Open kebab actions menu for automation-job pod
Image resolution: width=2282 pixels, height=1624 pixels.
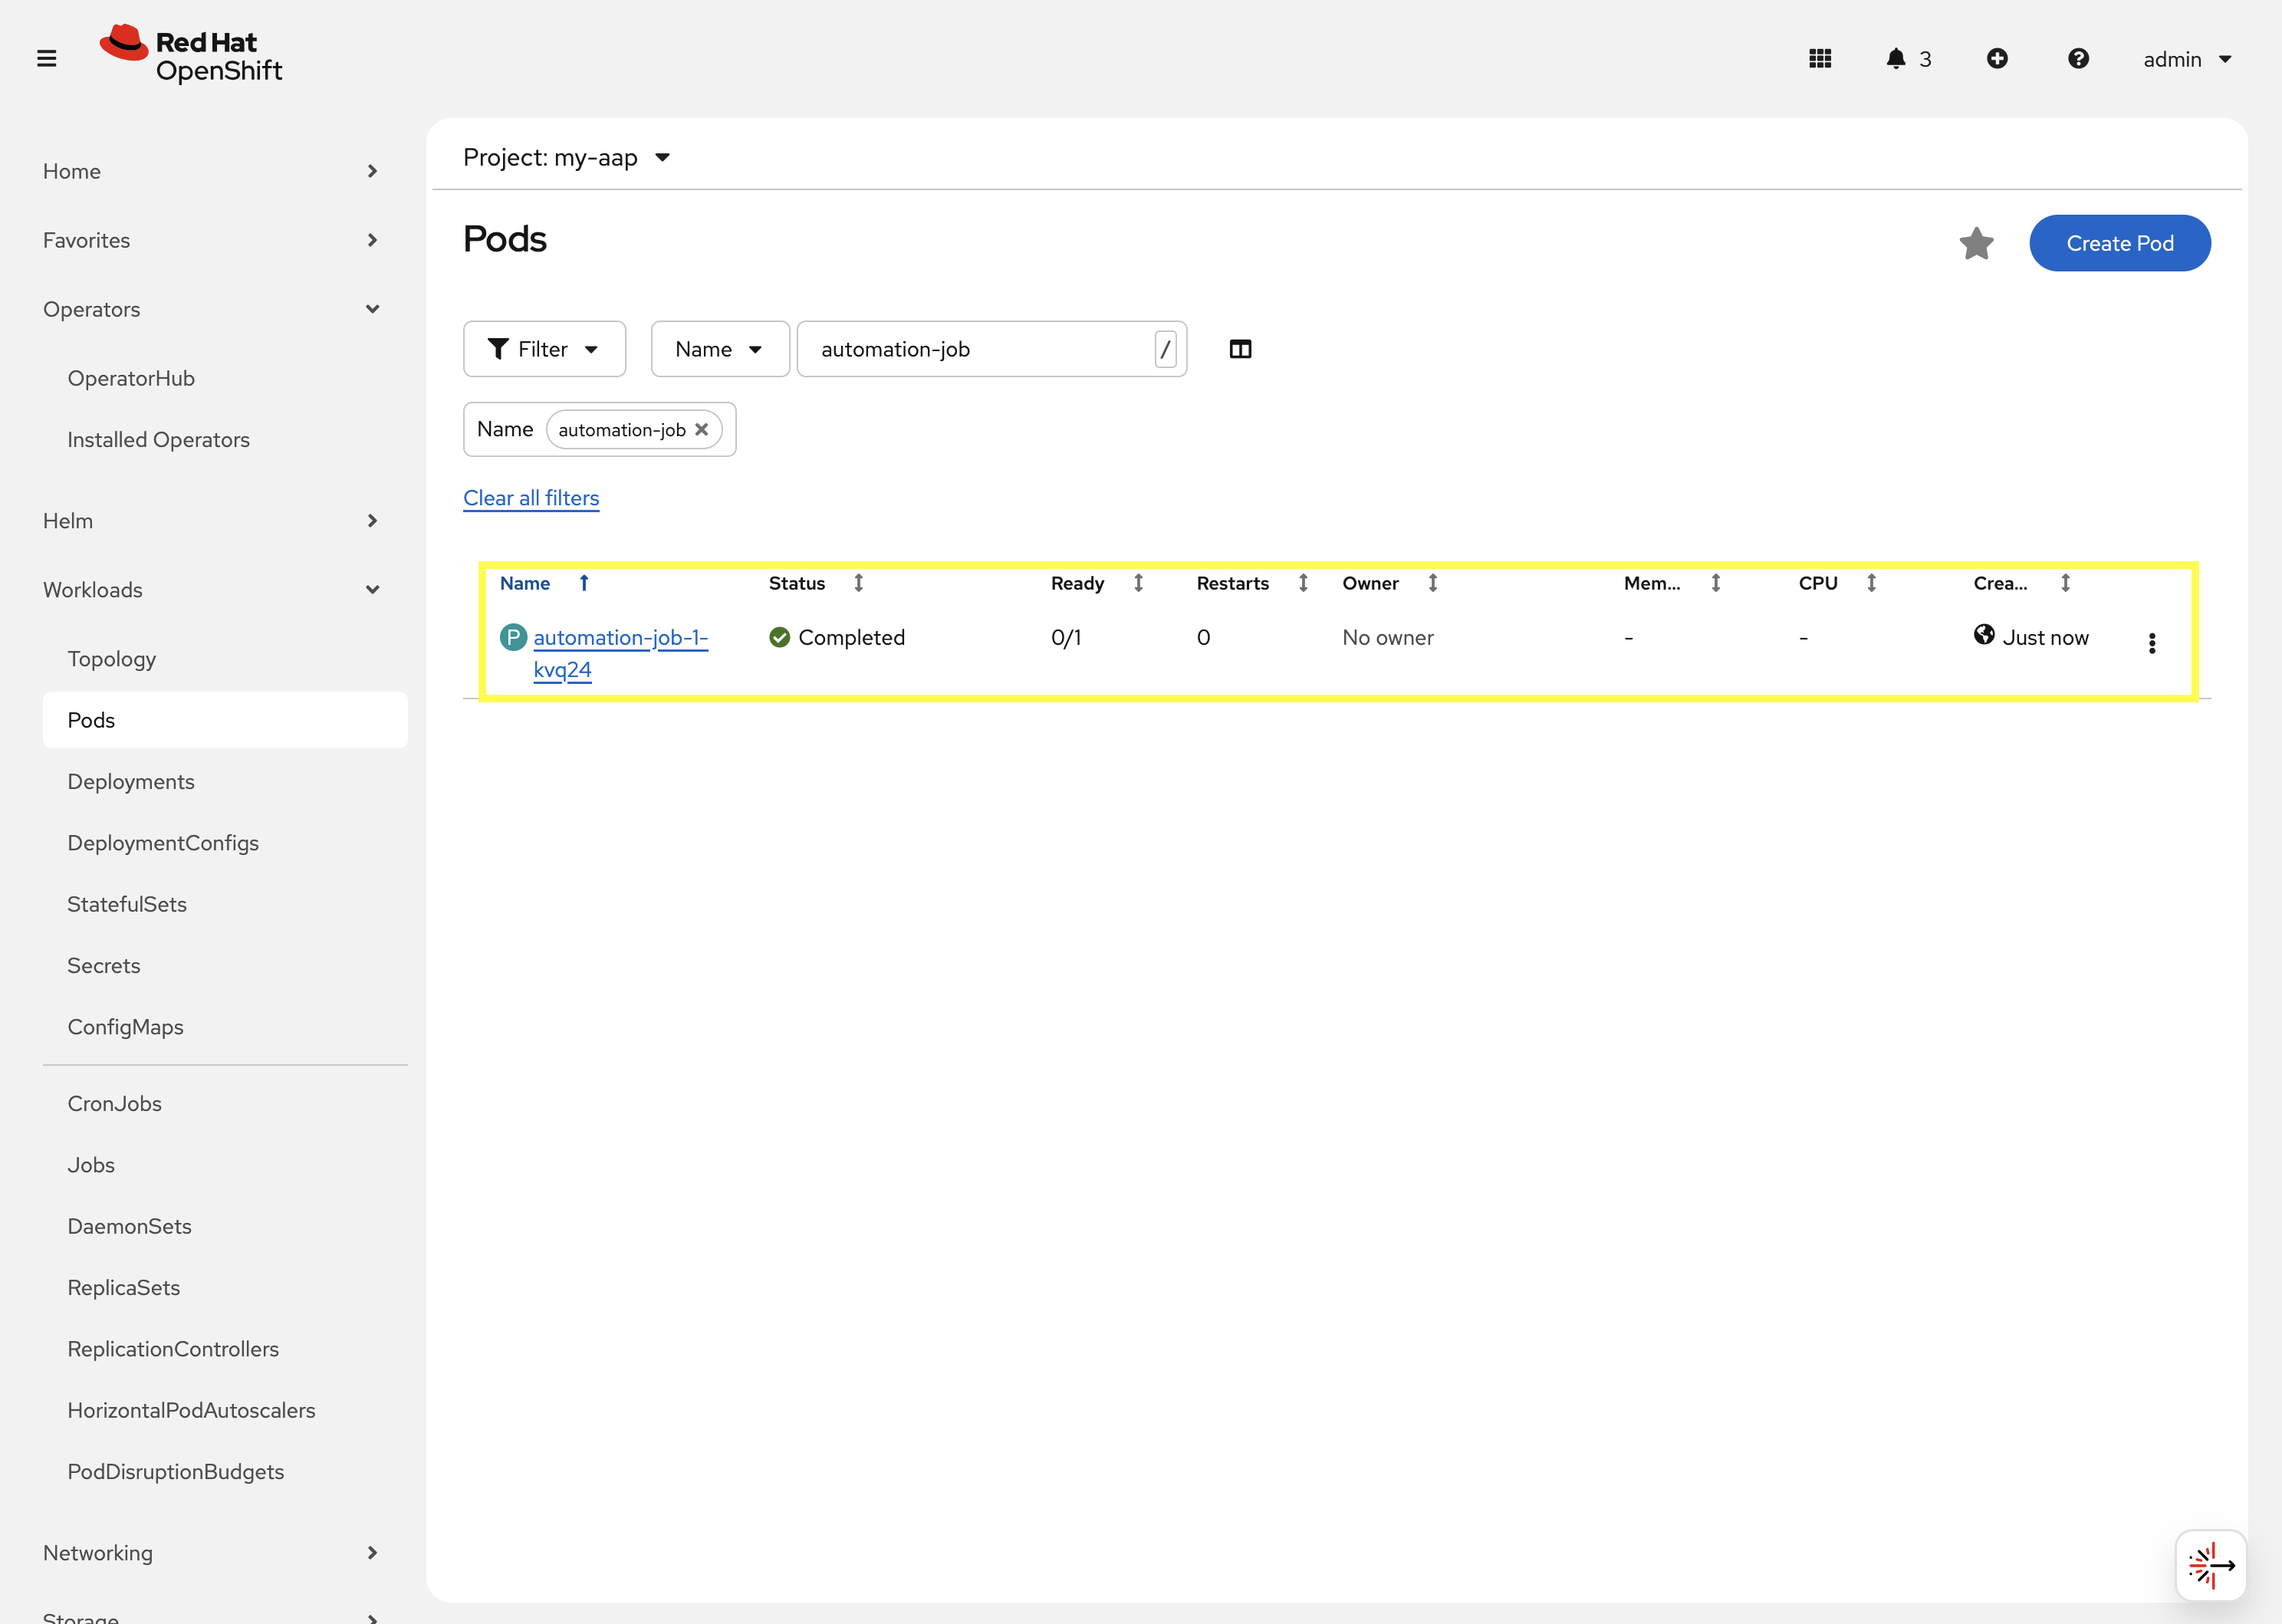point(2151,643)
